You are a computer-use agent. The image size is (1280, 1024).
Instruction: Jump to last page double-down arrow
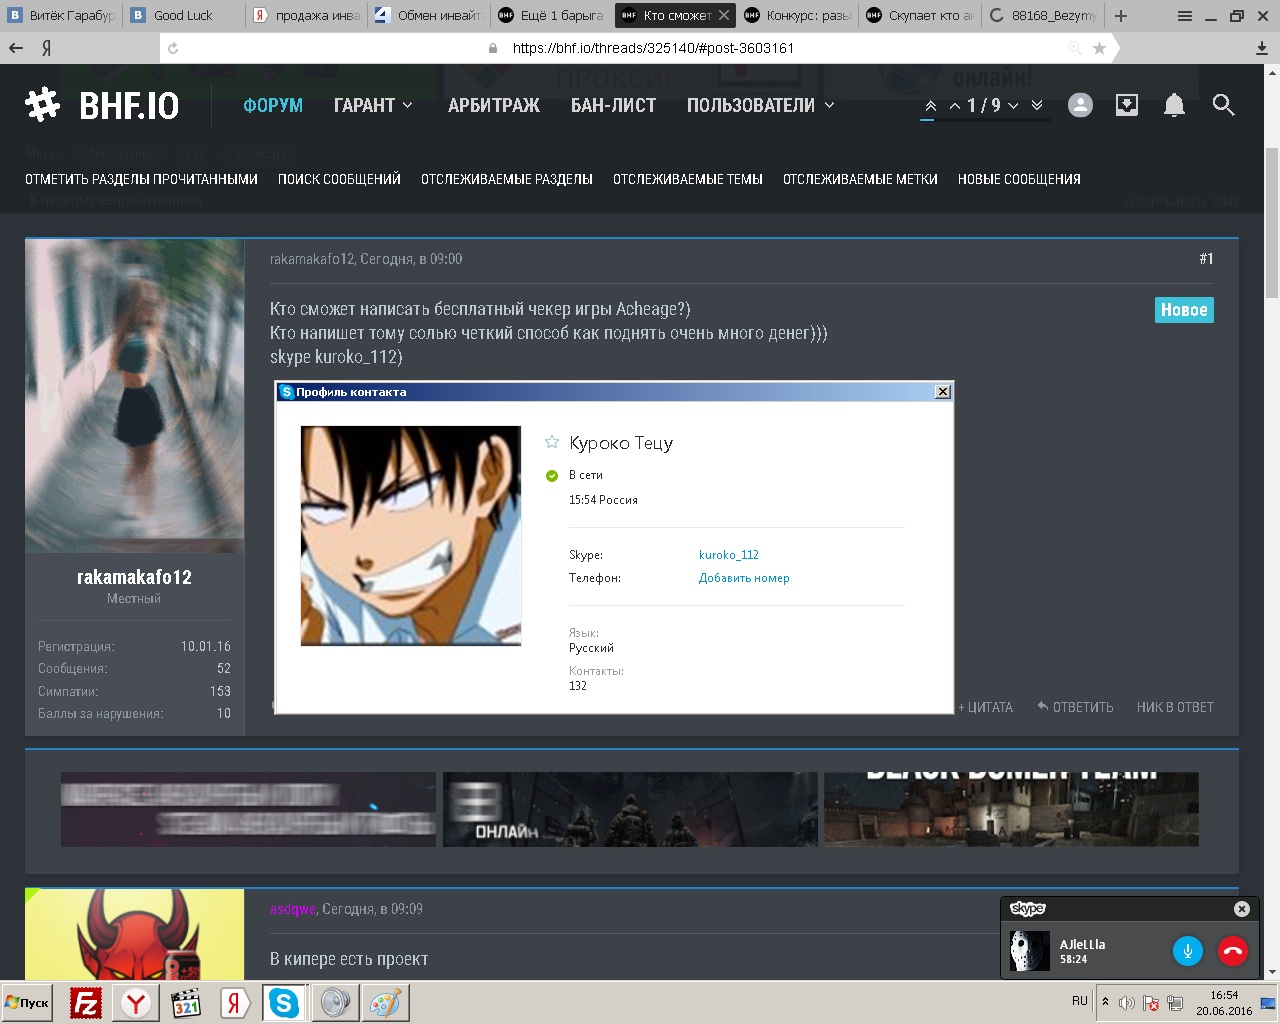[1037, 106]
